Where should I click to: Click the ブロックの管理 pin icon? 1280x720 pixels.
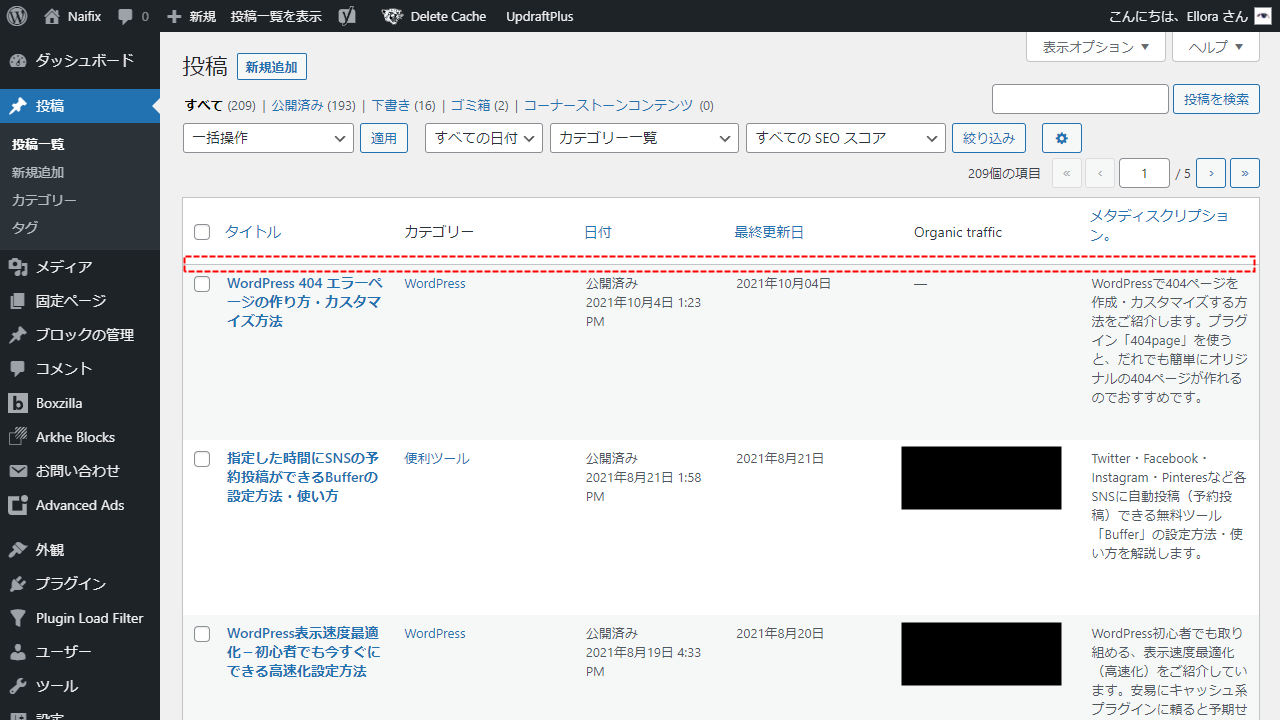pos(17,335)
